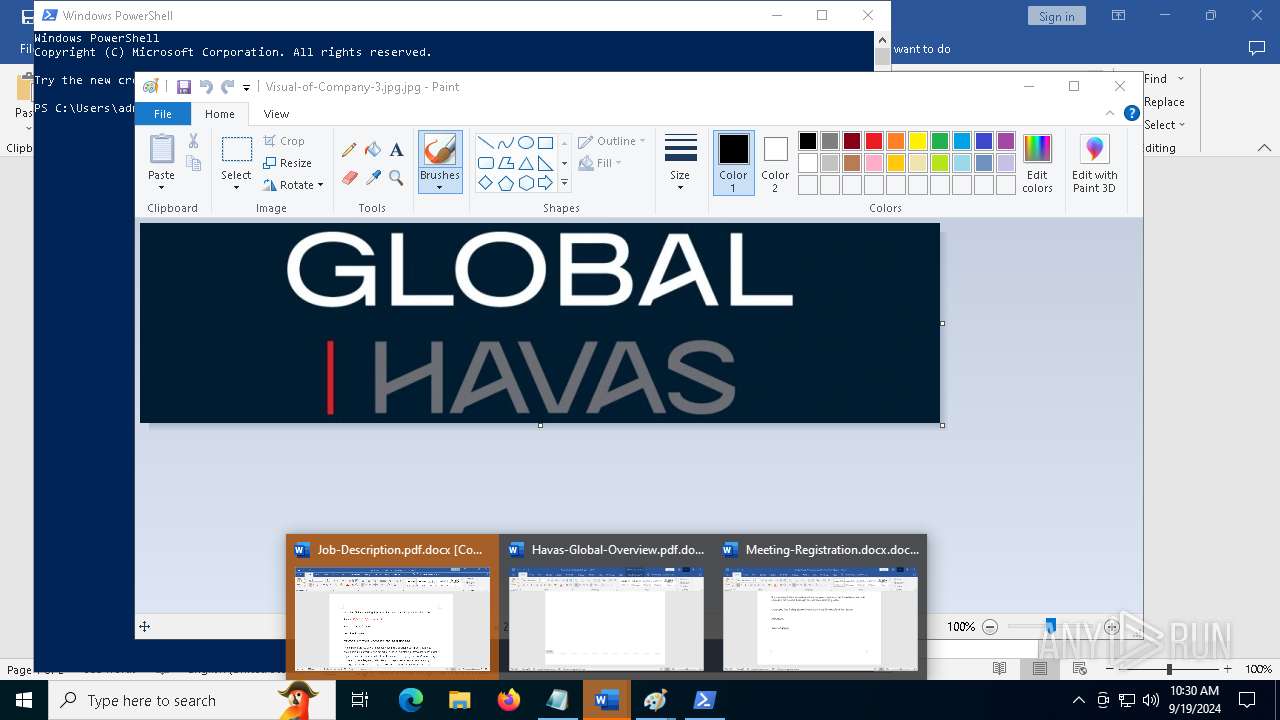Open the Paste dropdown arrow
Viewport: 1280px width, 720px height.
click(x=161, y=187)
